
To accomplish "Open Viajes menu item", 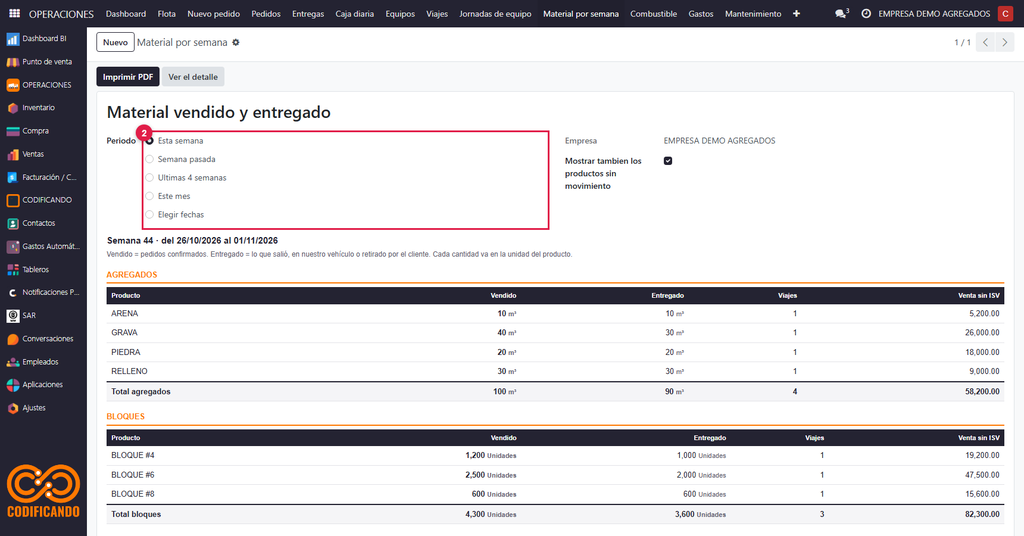I will [x=437, y=14].
